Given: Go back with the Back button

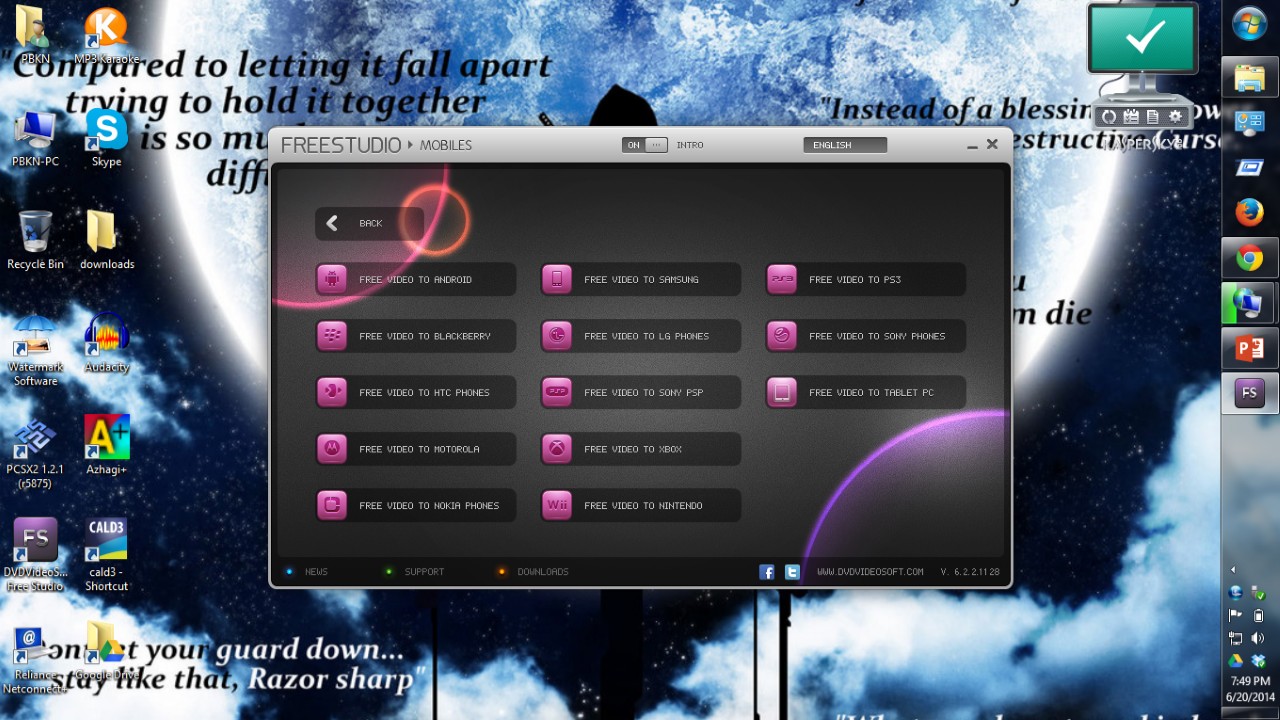Looking at the screenshot, I should (369, 224).
